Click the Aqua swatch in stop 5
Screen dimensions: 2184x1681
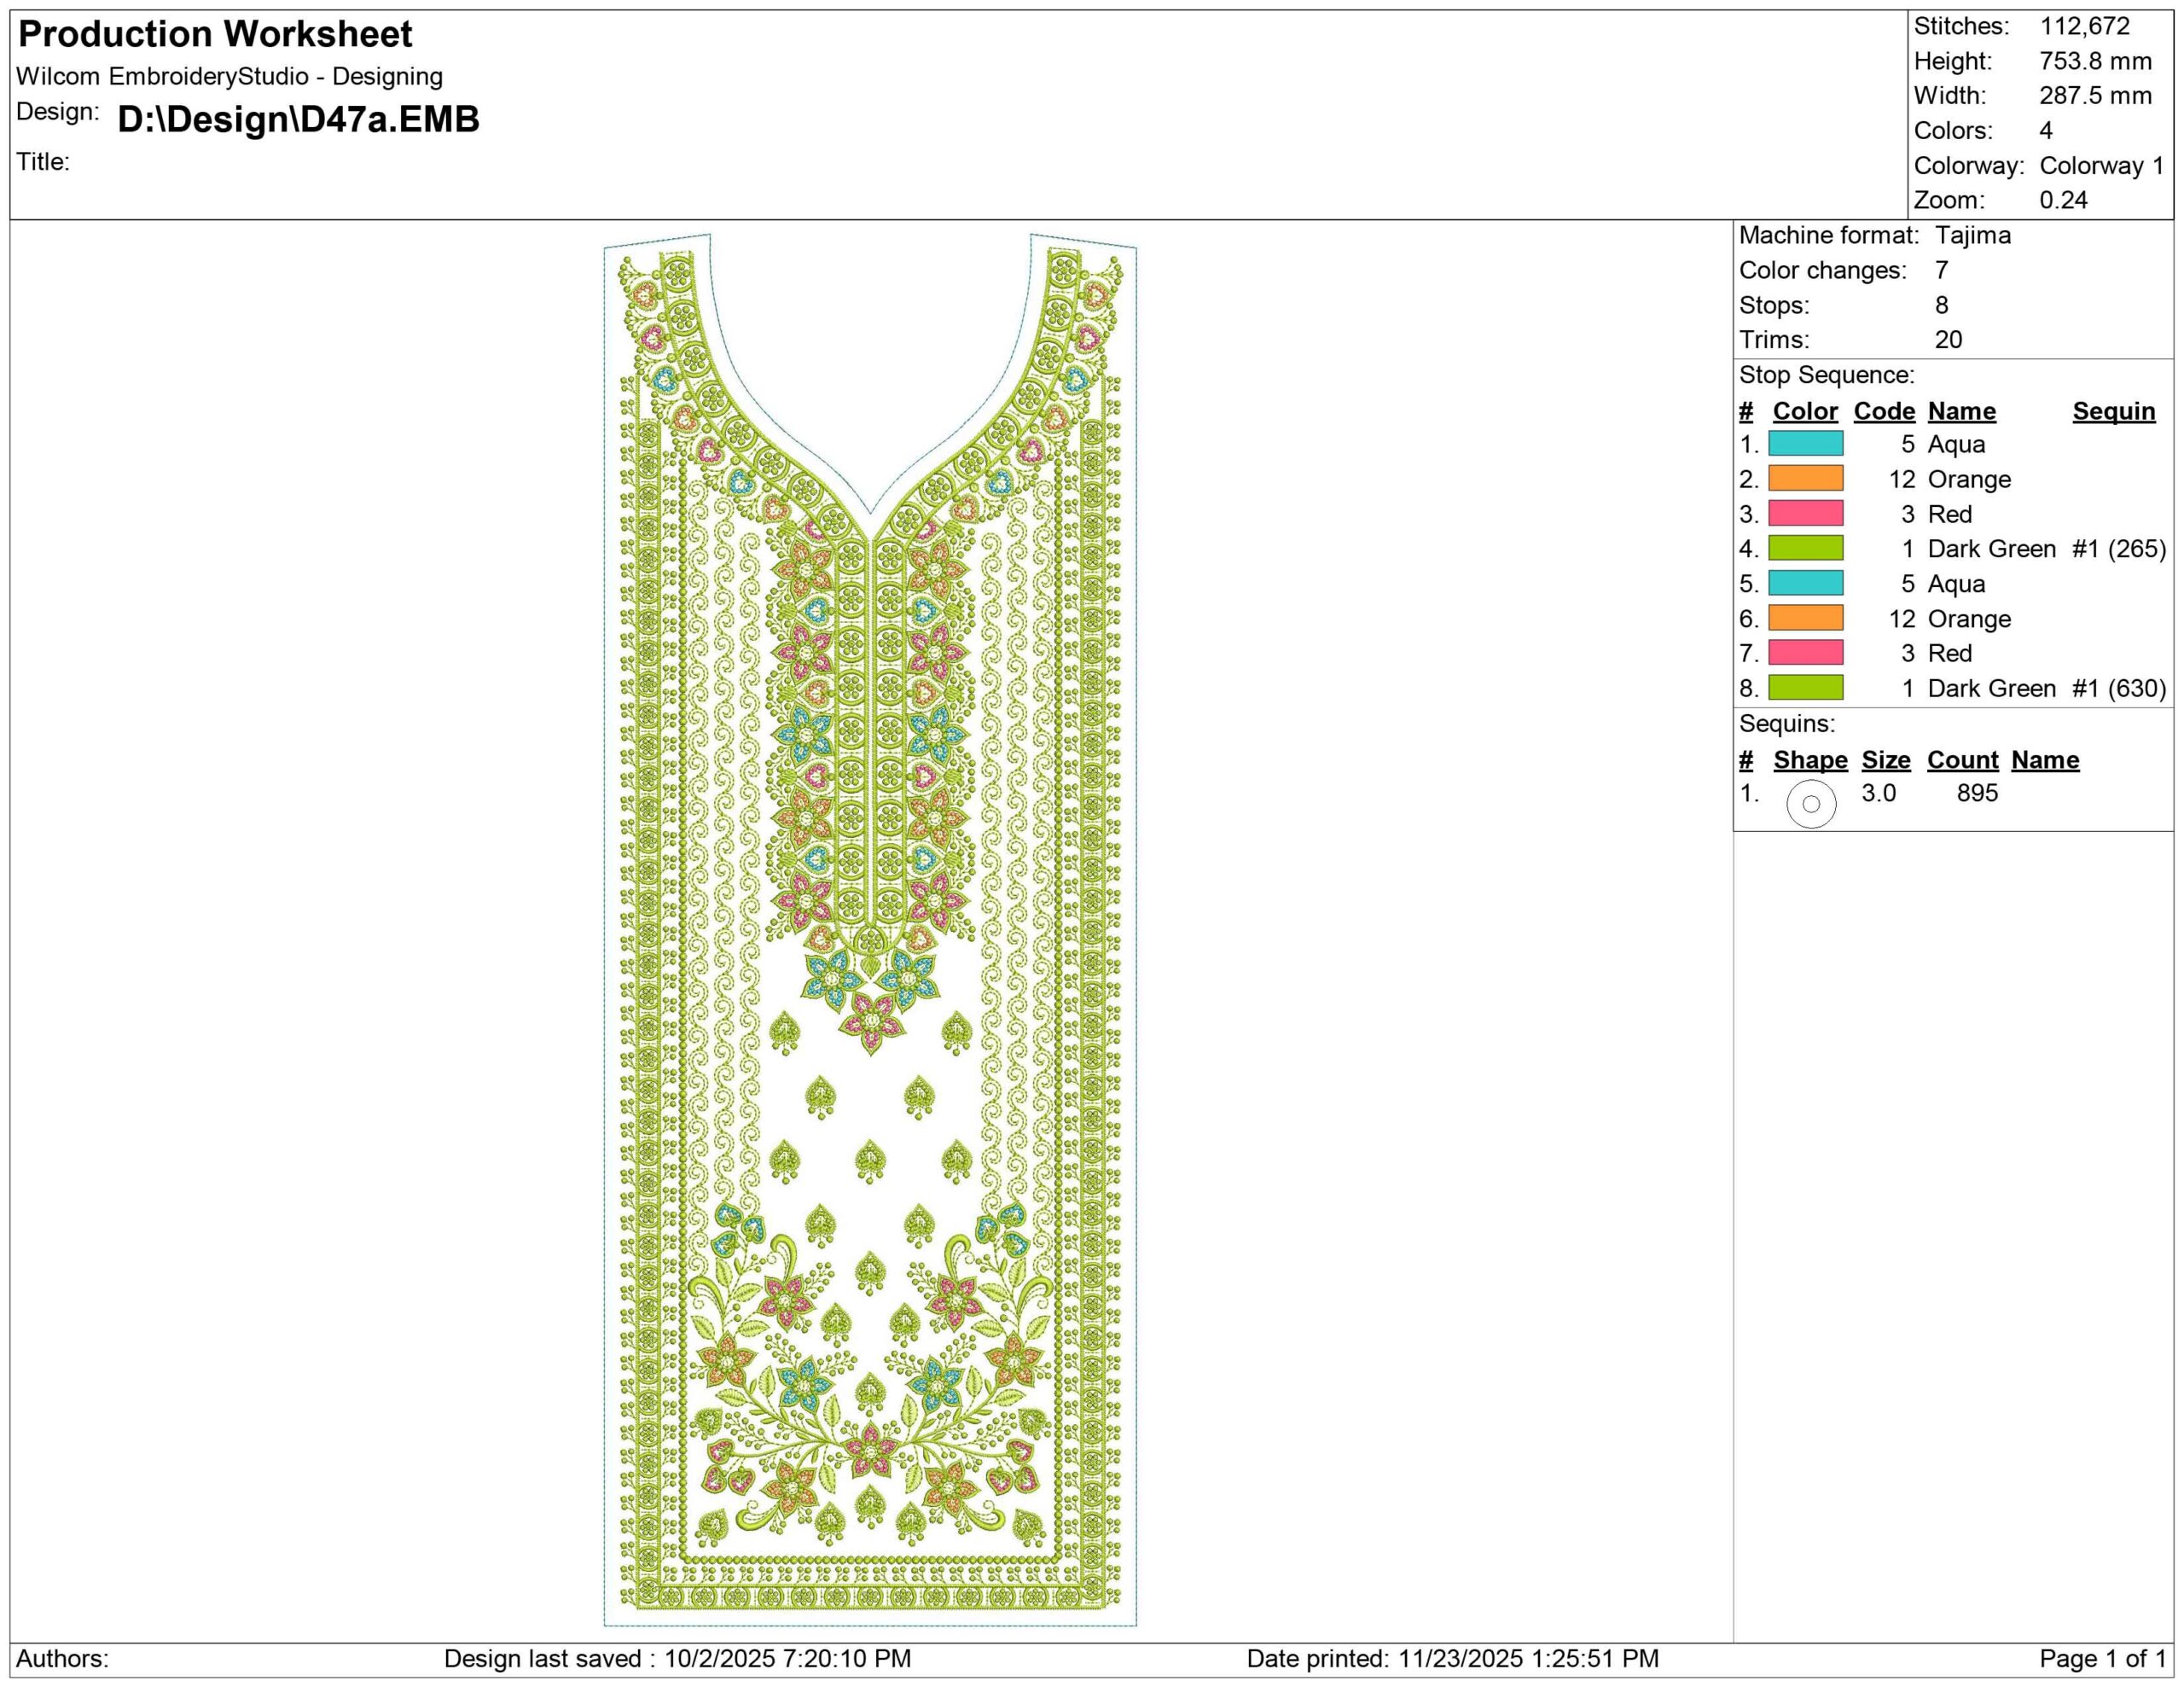(1805, 584)
